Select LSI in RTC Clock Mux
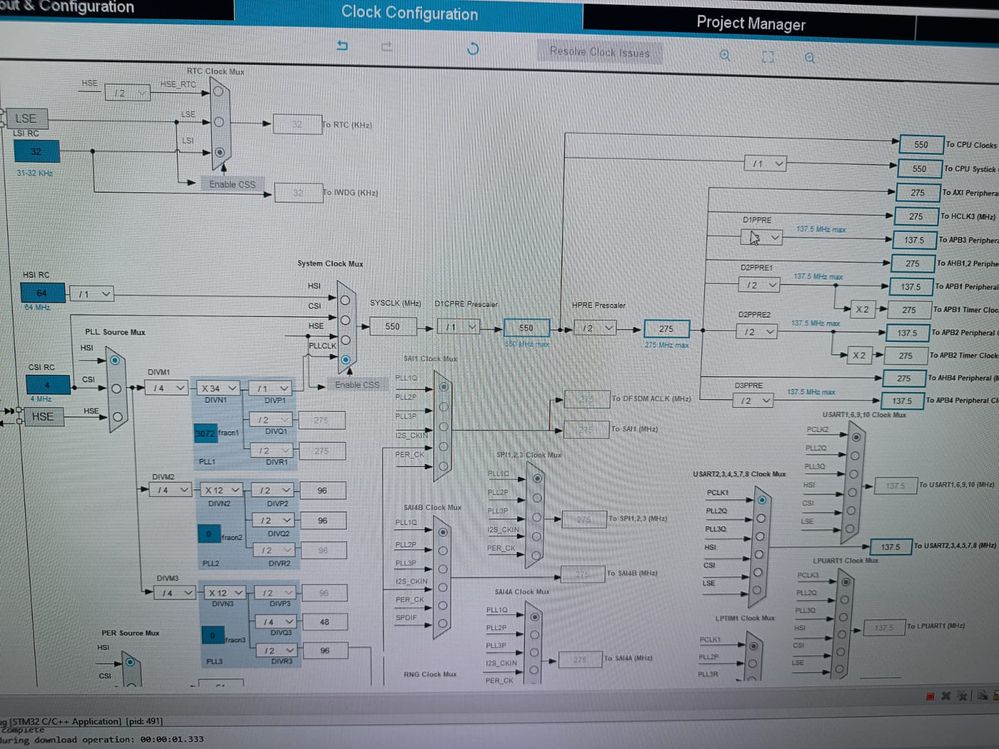 [219, 152]
